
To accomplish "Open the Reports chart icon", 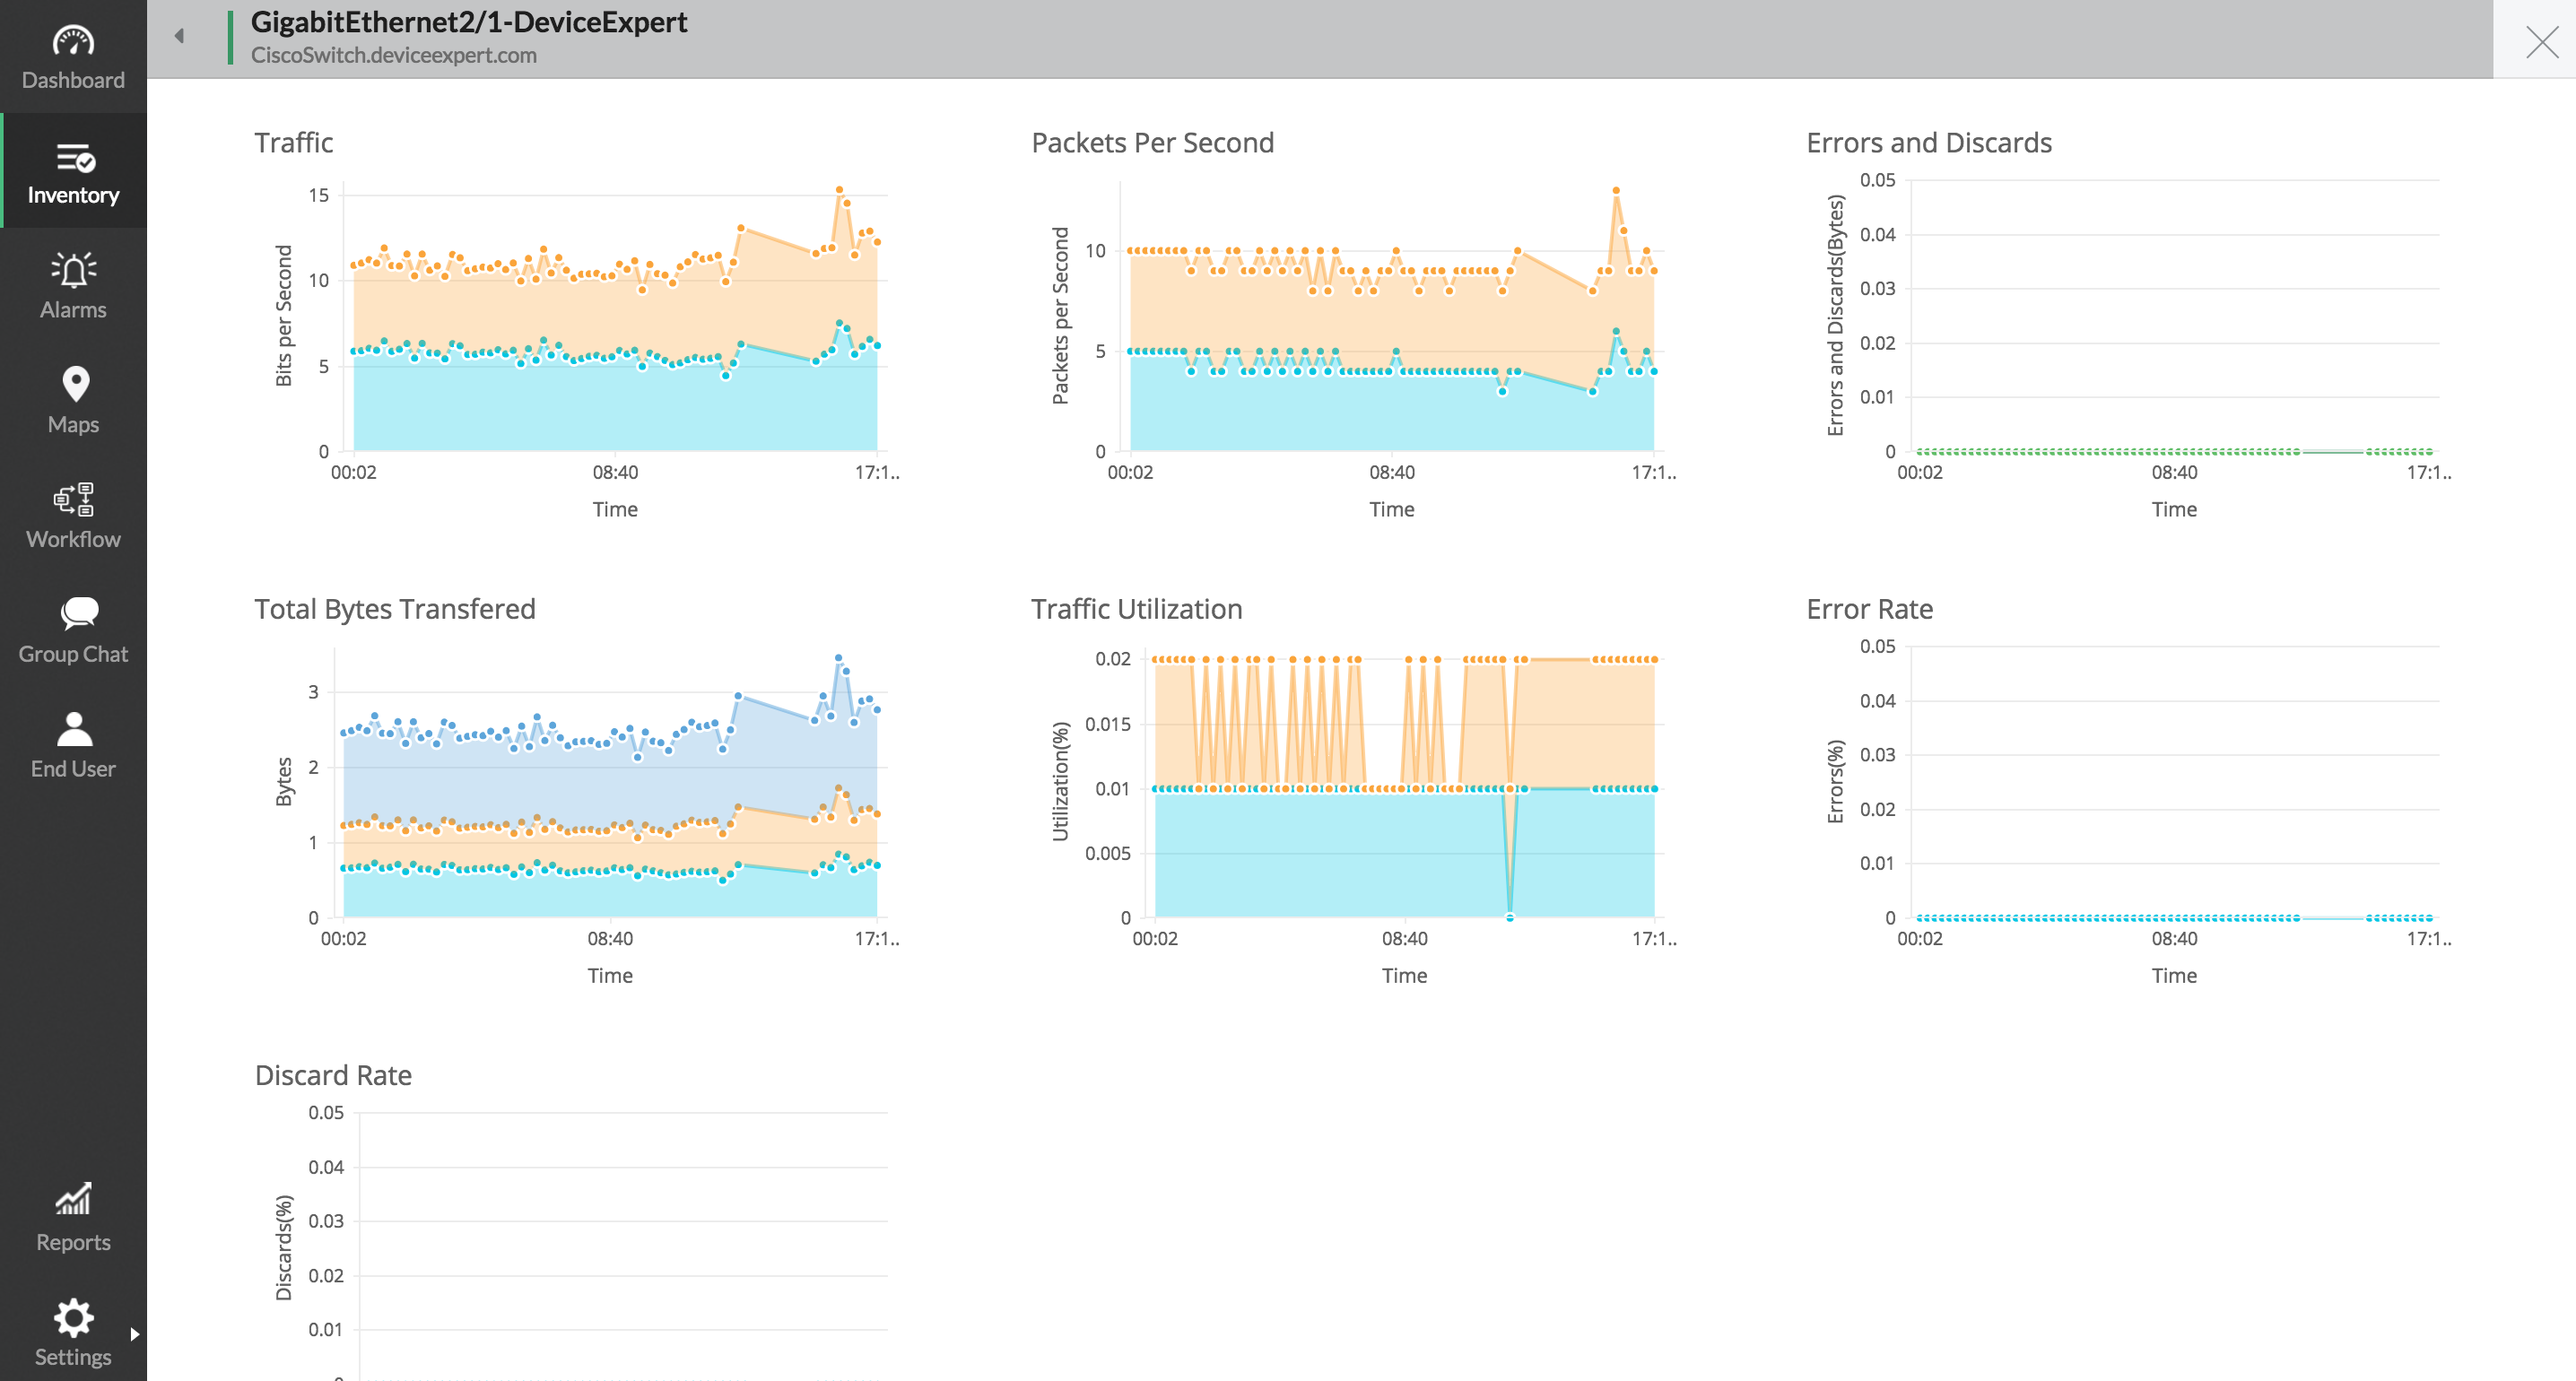I will 73,1200.
